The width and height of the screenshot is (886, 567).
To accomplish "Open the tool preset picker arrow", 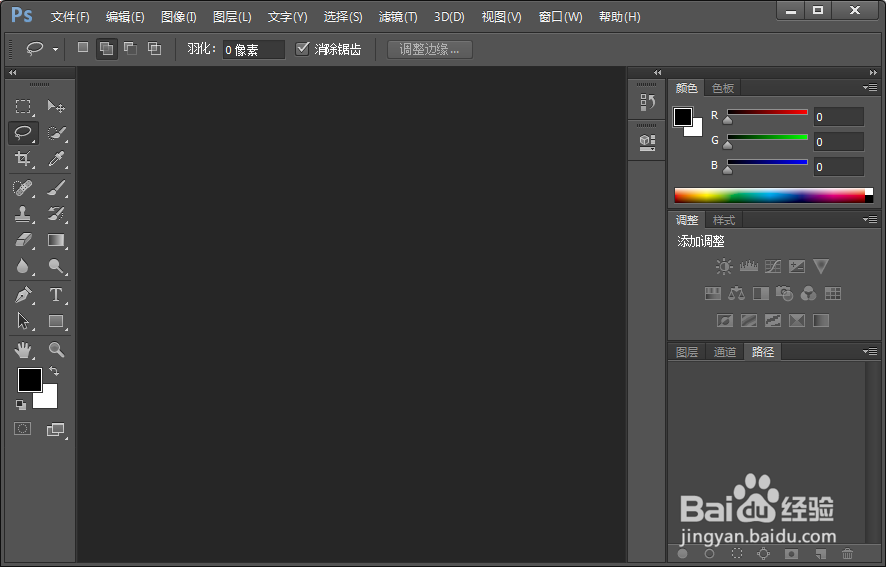I will pyautogui.click(x=55, y=49).
